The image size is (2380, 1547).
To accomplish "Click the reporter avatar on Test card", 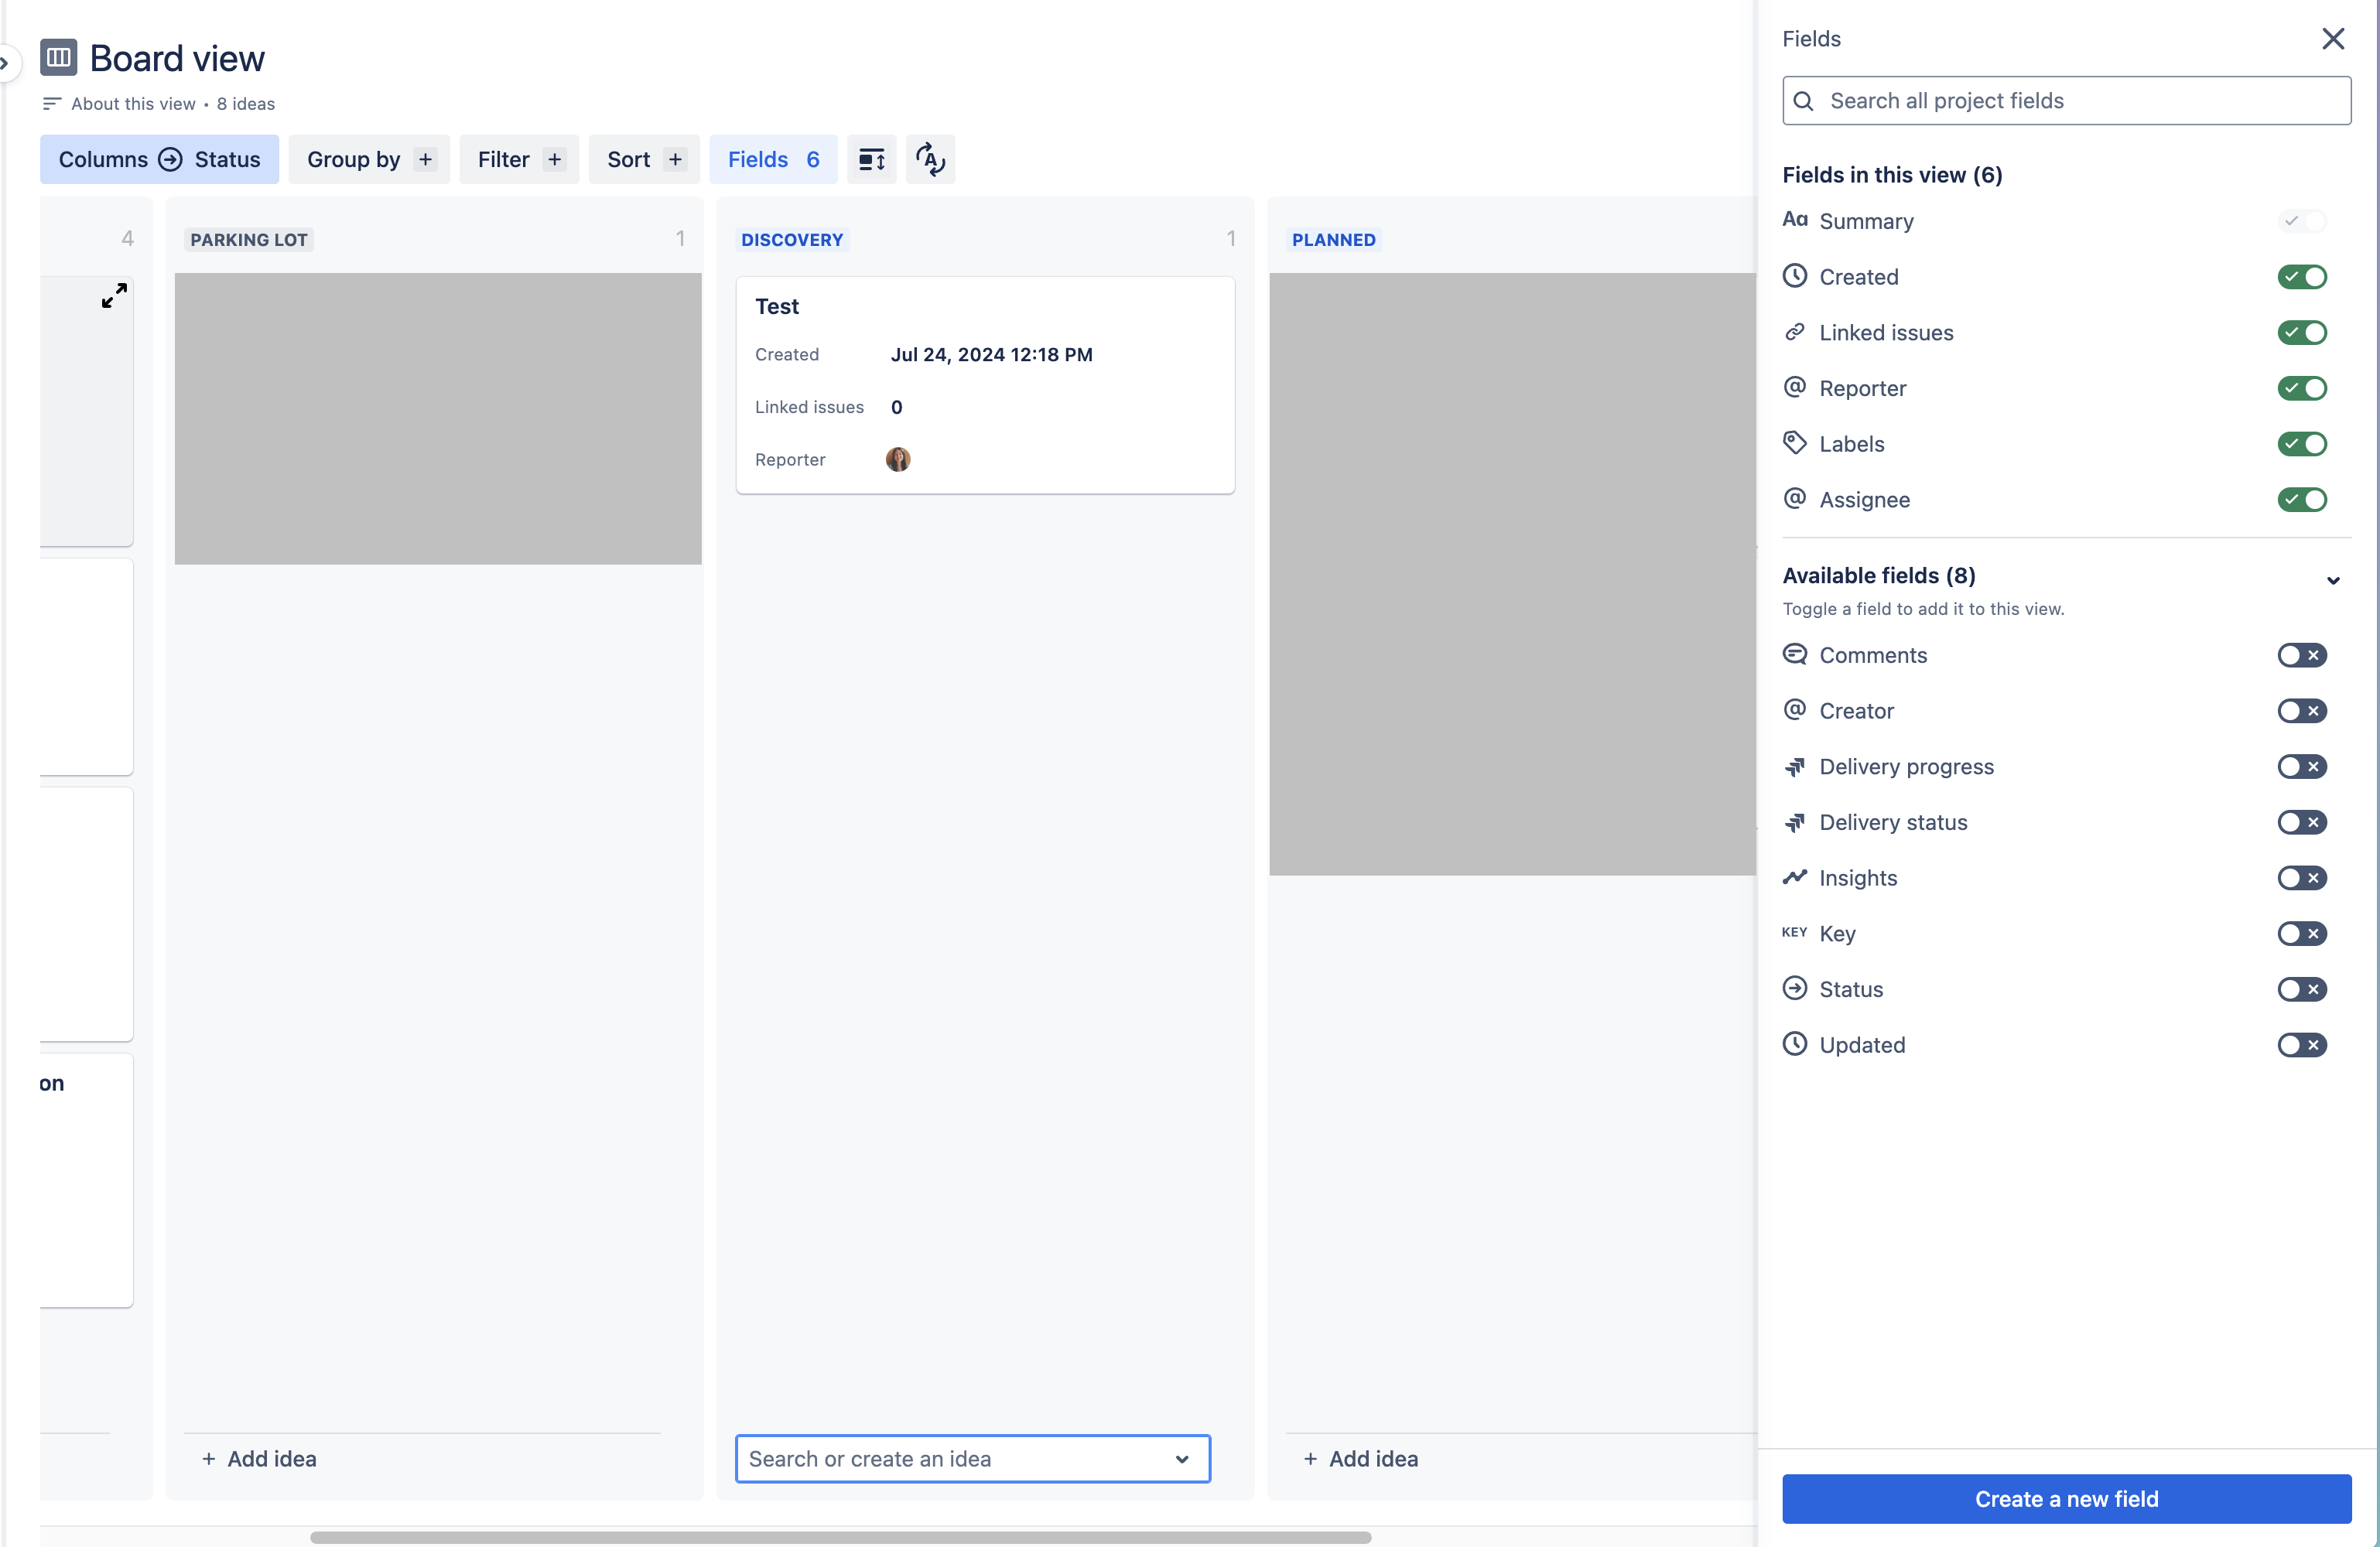I will coord(898,460).
